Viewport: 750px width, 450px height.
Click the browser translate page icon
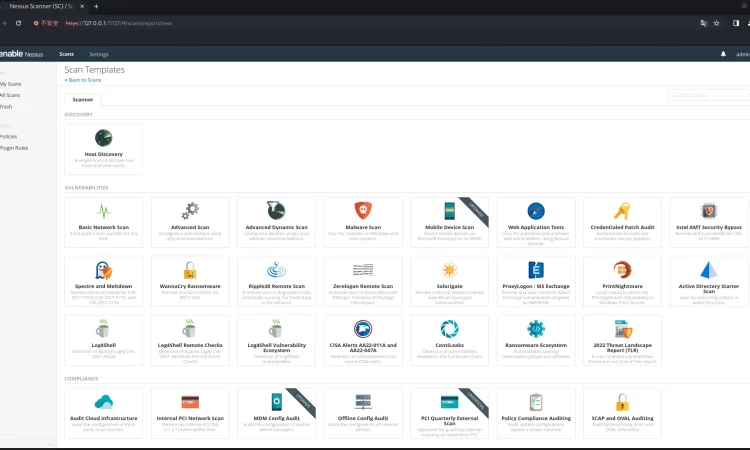[704, 23]
